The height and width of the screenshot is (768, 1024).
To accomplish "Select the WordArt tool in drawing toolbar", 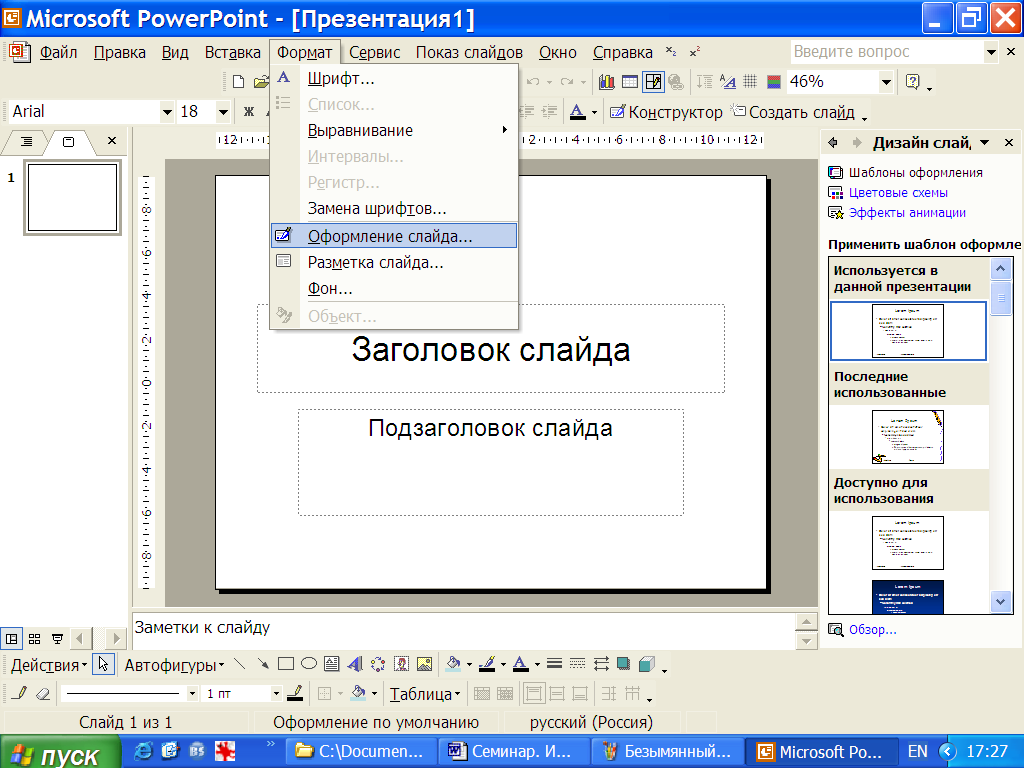I will (355, 664).
